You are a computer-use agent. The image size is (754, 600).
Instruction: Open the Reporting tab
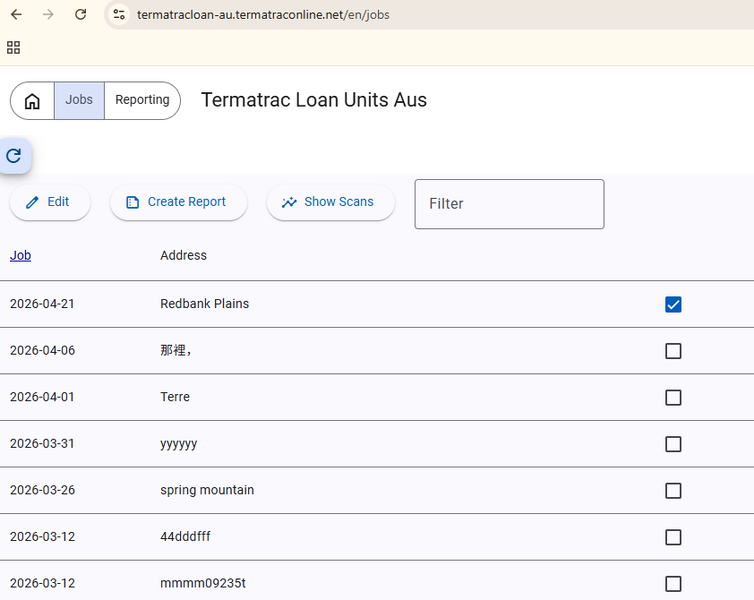coord(142,100)
